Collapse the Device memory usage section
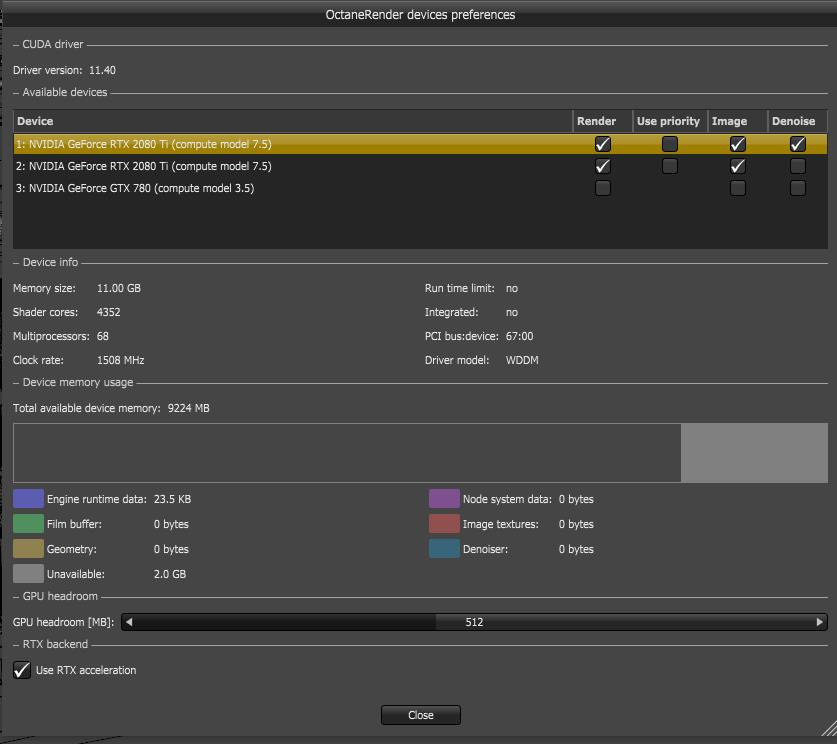Image resolution: width=837 pixels, height=744 pixels. 16,383
